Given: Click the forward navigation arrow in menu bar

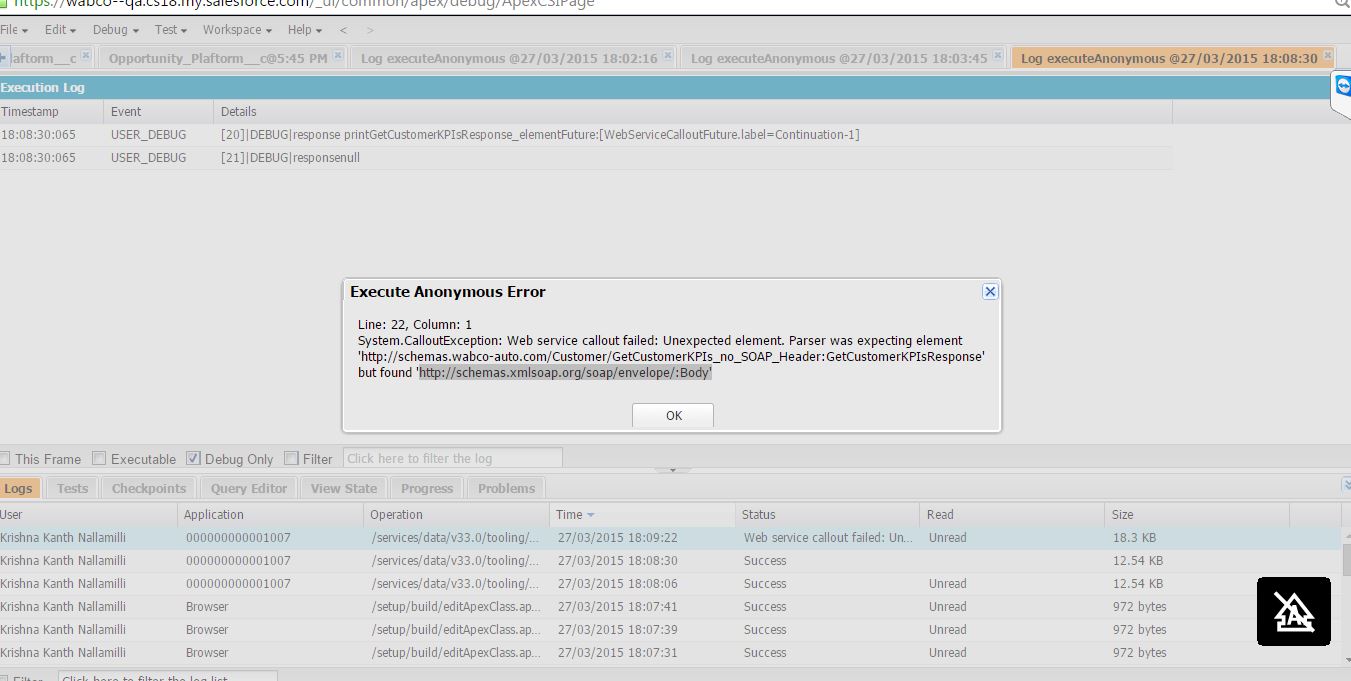Looking at the screenshot, I should click(x=370, y=30).
